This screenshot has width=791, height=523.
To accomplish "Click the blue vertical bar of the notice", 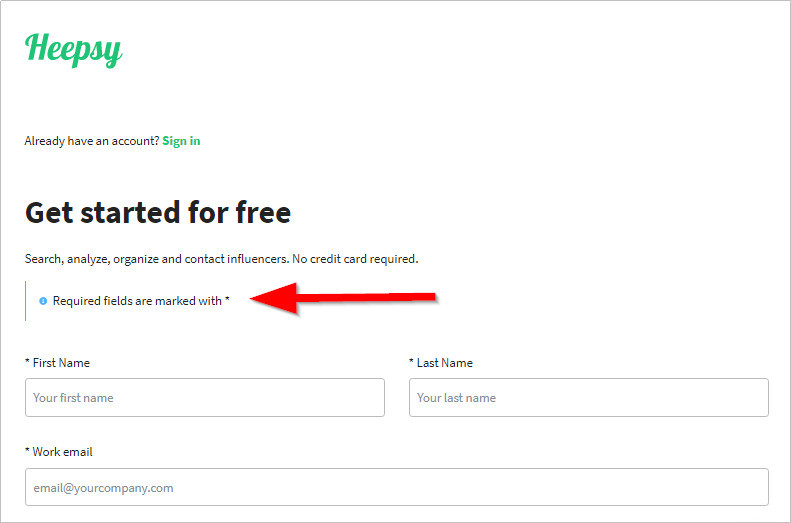I will [25, 301].
